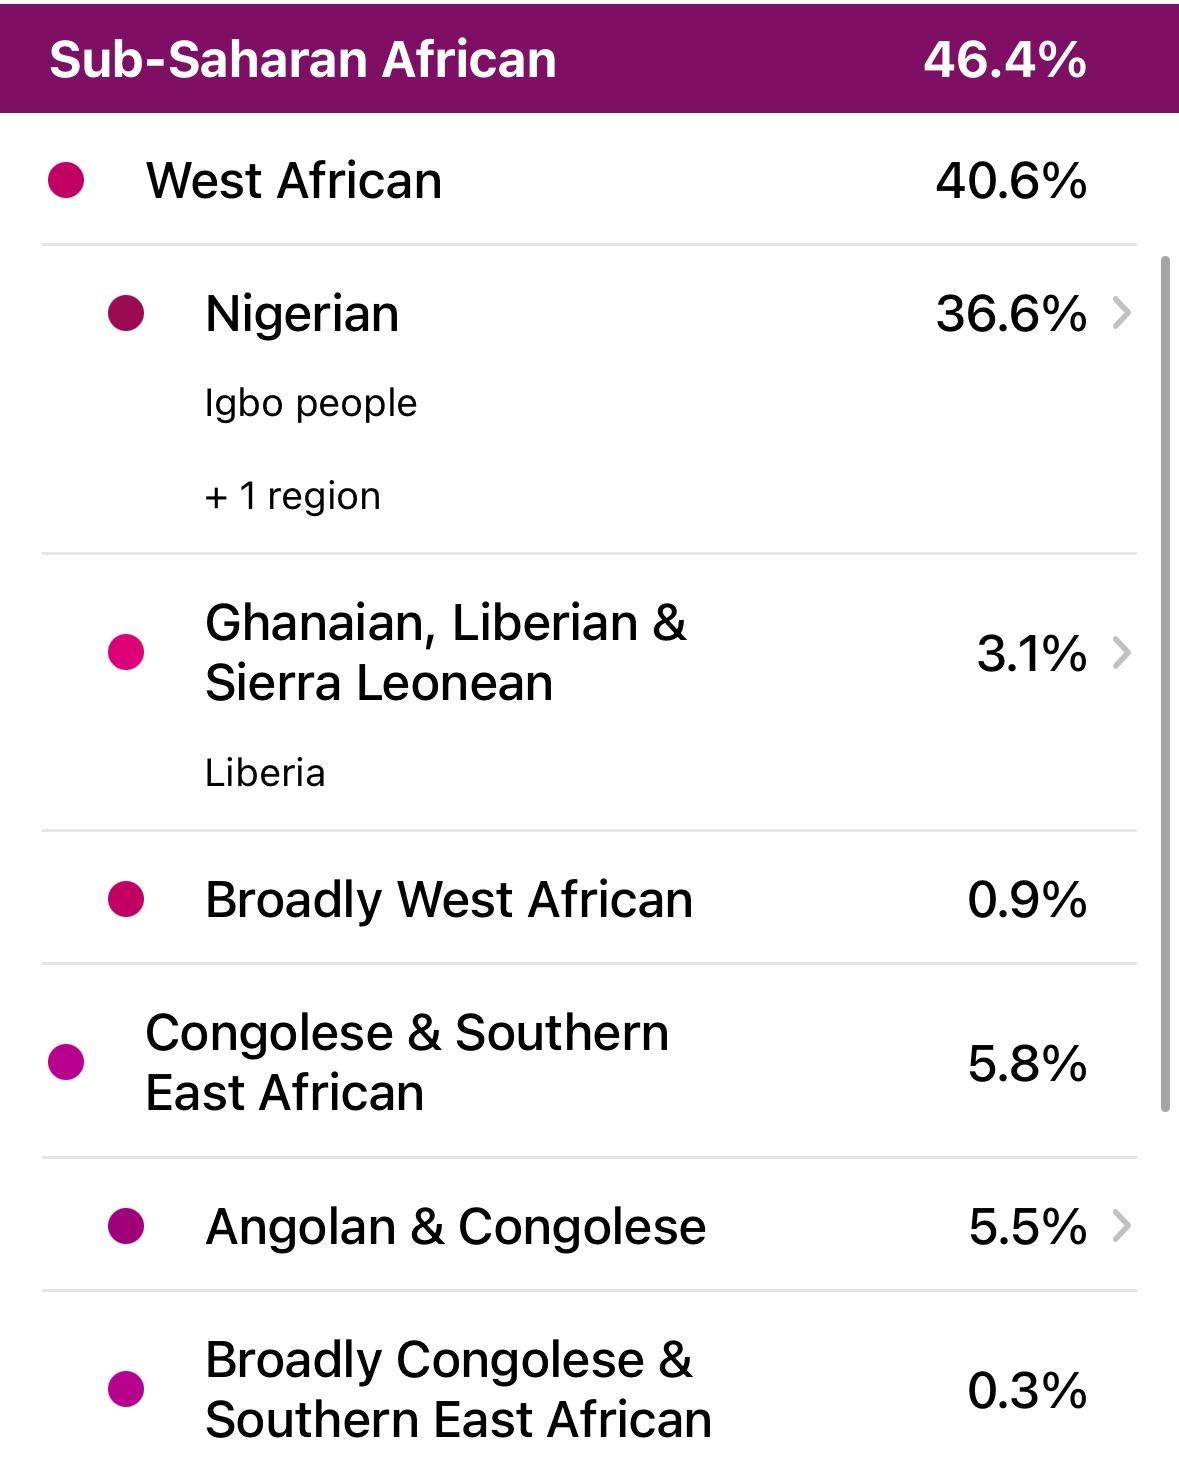This screenshot has width=1179, height=1479.
Task: Show the '+ 1 region' entry
Action: coord(293,496)
